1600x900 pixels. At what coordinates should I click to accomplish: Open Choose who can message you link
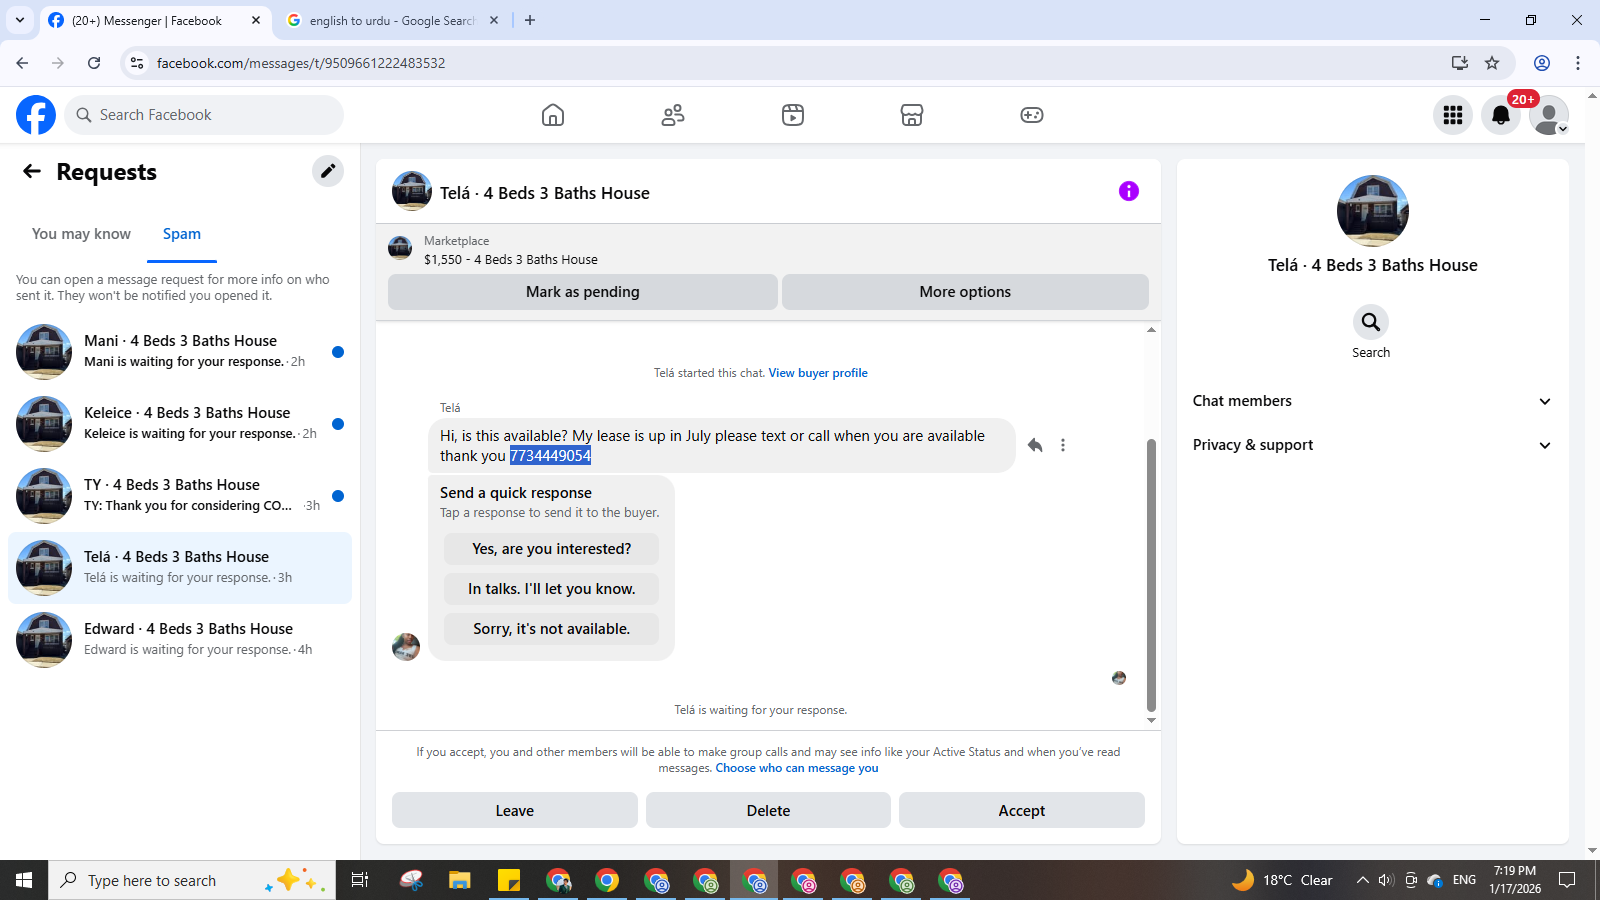[797, 768]
